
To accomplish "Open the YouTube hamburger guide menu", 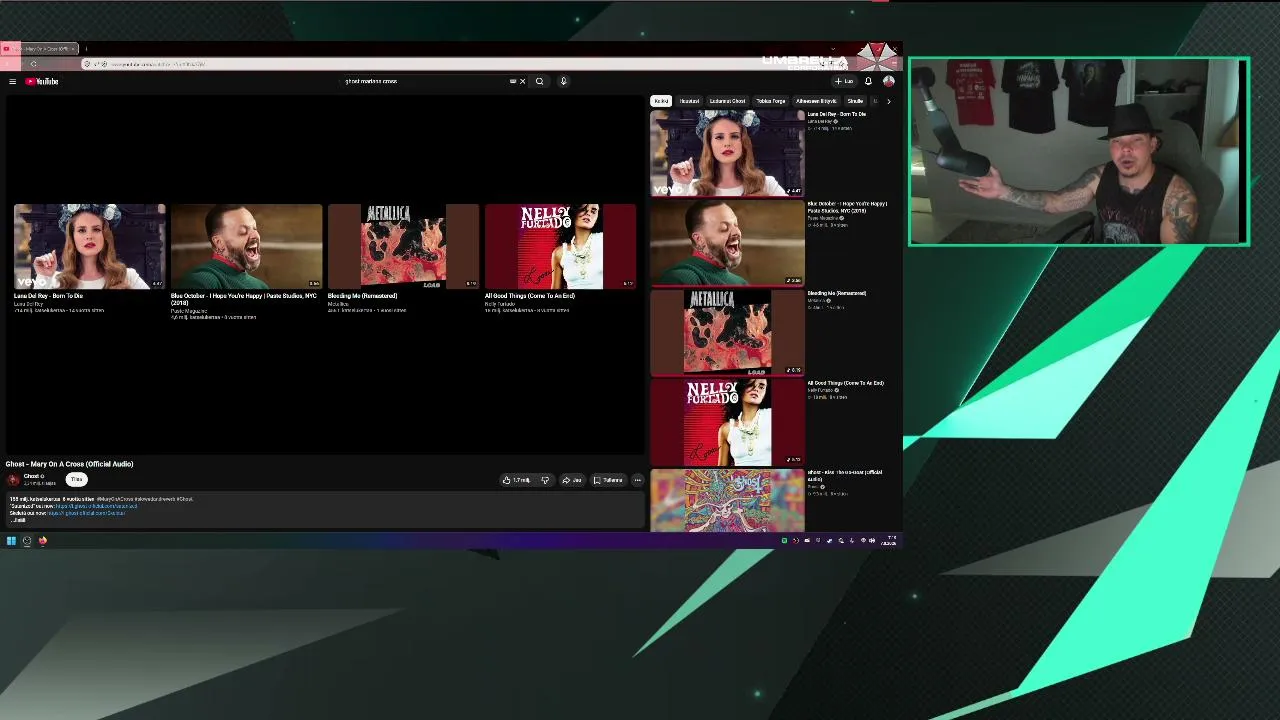I will click(x=12, y=81).
